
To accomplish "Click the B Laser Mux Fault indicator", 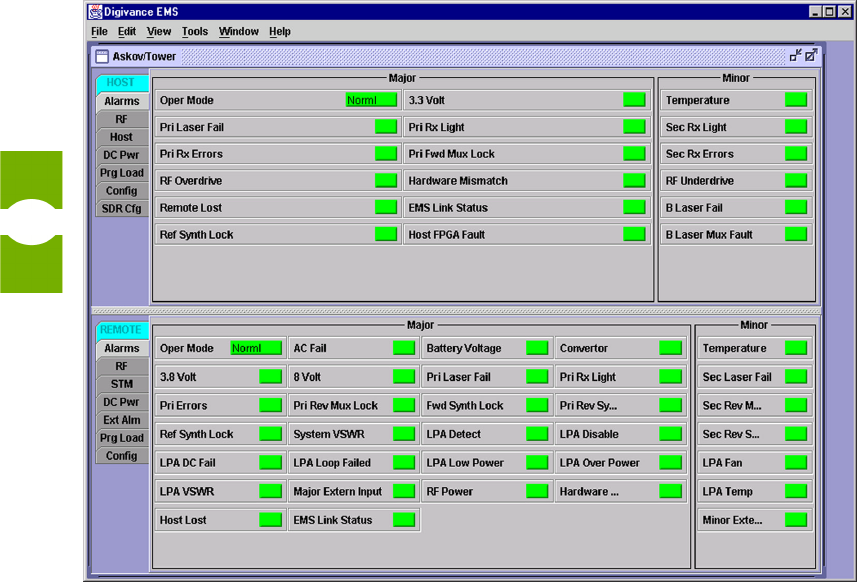I will (796, 234).
